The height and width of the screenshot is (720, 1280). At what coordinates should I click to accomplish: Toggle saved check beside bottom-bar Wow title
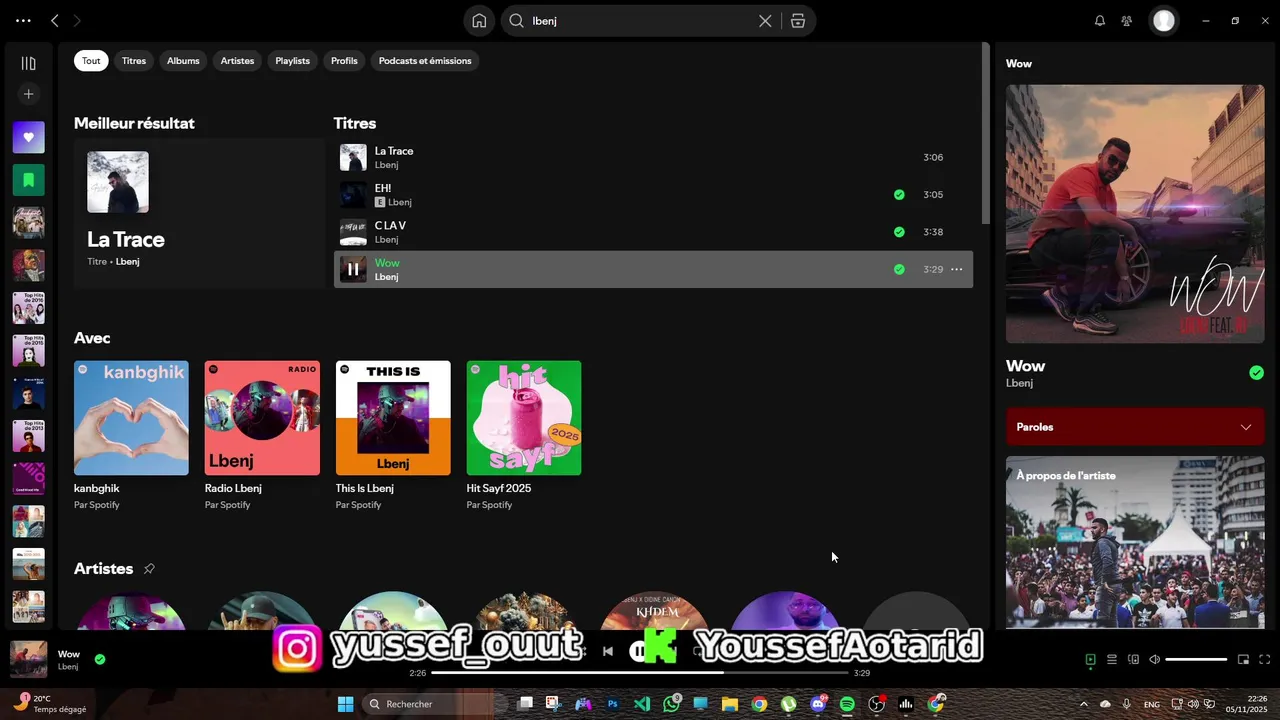coord(100,659)
